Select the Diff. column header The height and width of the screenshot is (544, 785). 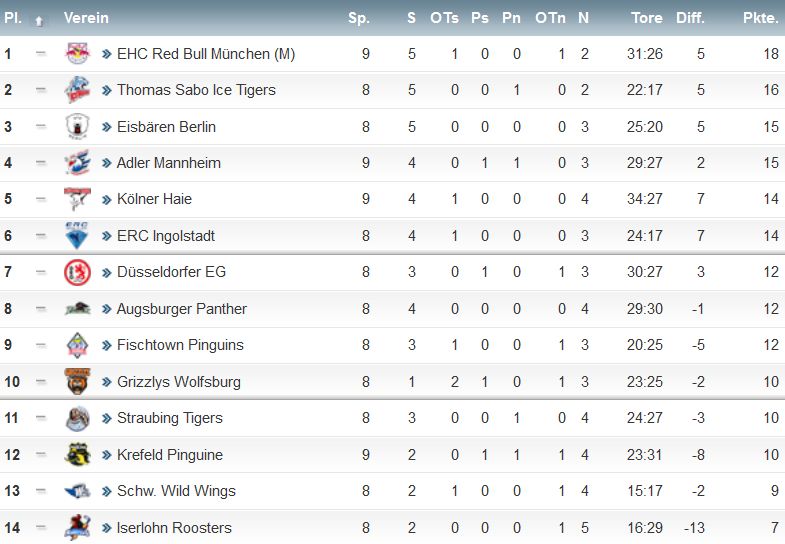pos(690,18)
